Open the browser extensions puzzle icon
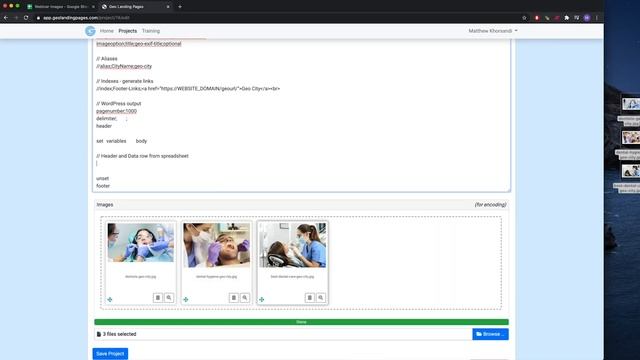 click(x=567, y=18)
